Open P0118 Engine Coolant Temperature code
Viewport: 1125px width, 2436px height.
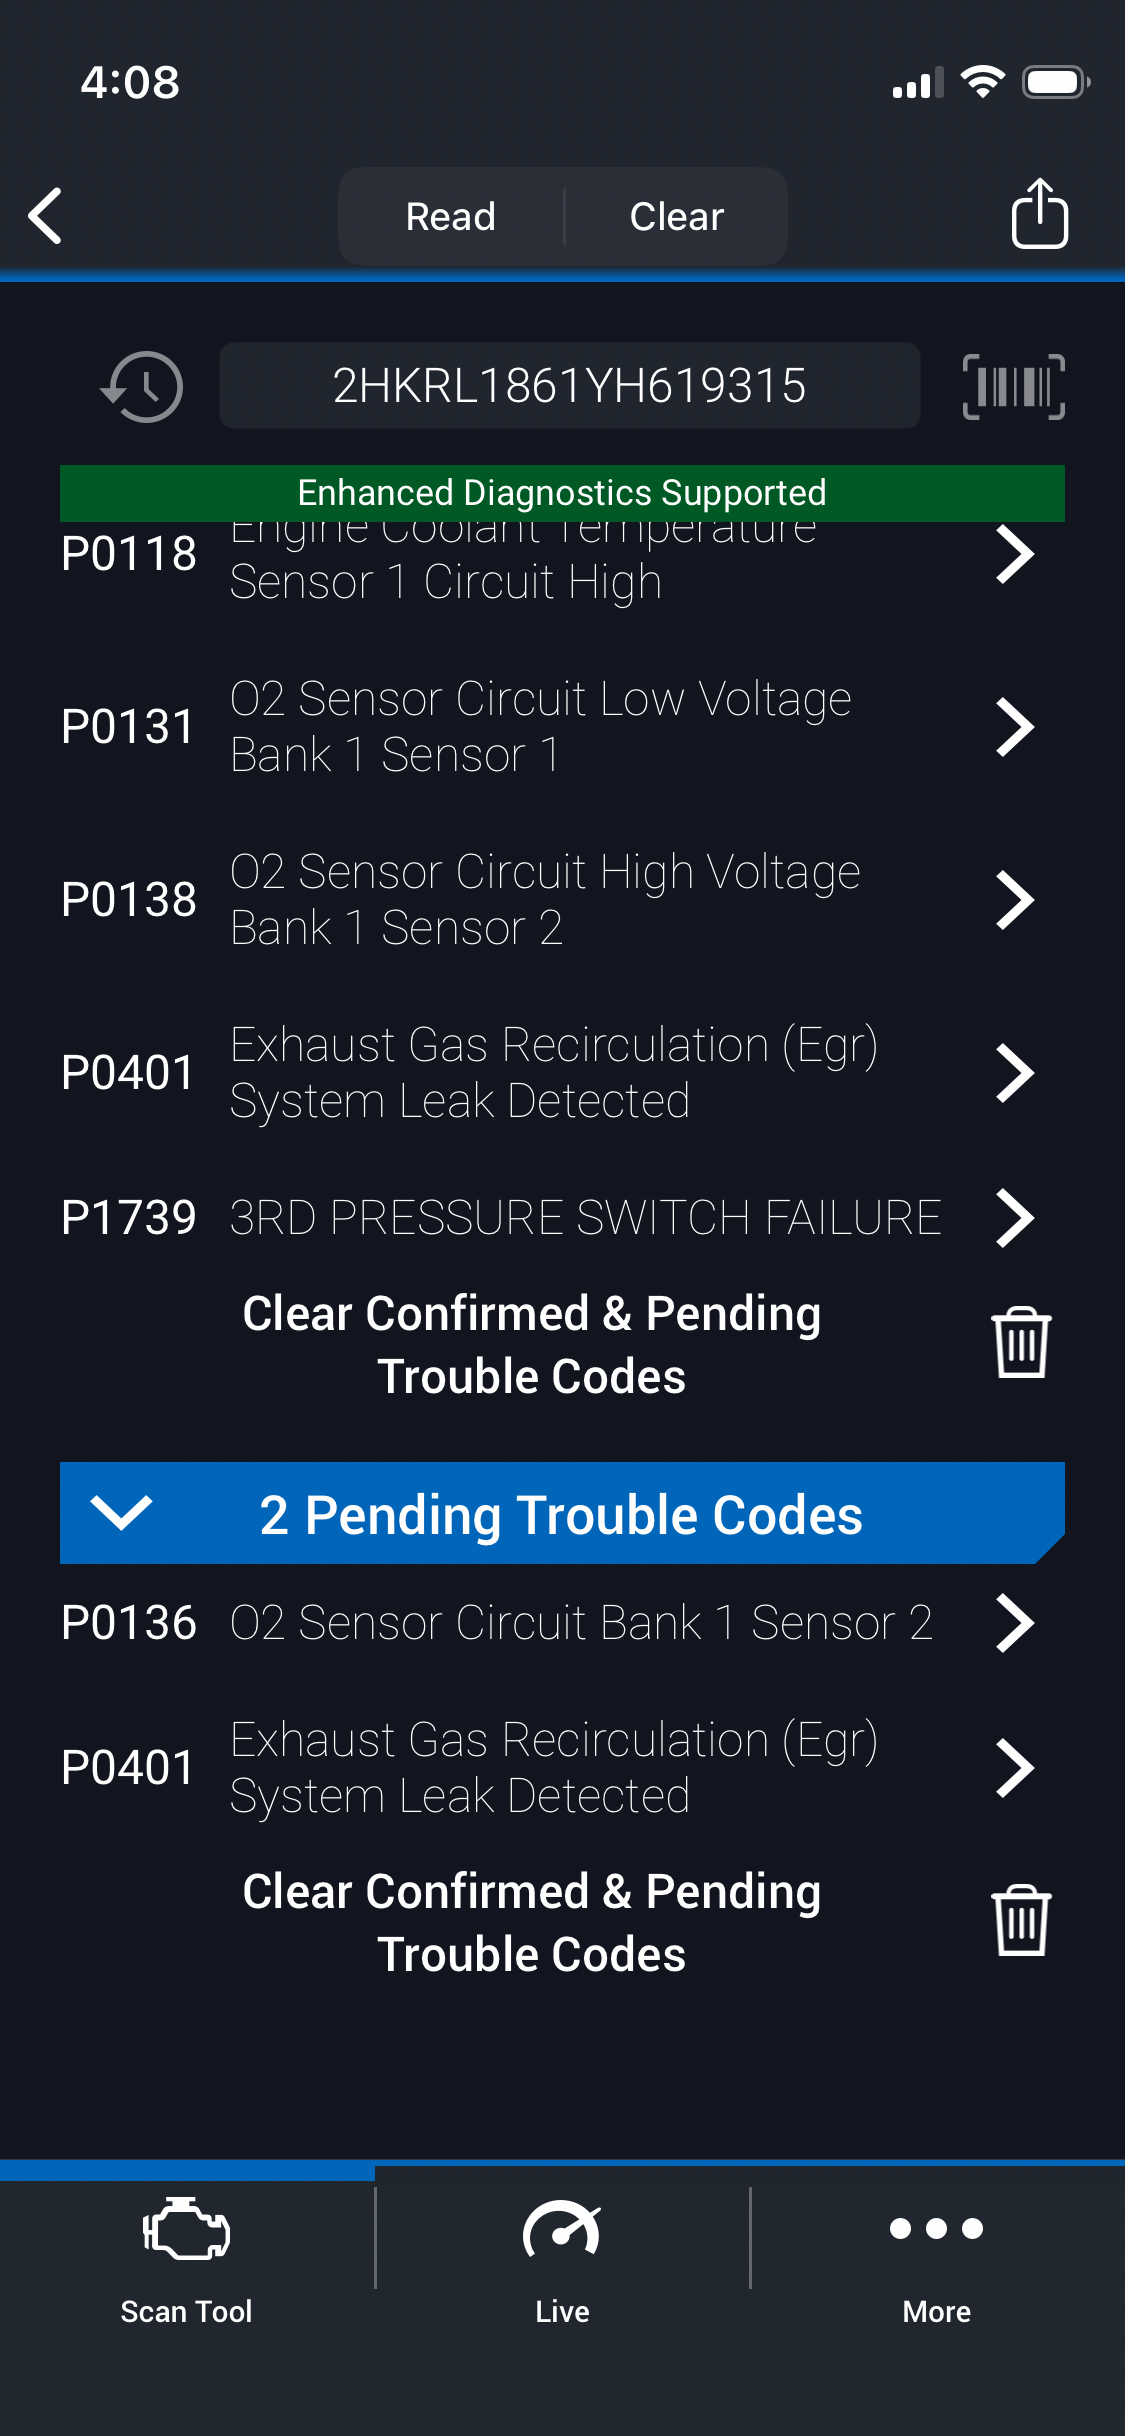1014,555
